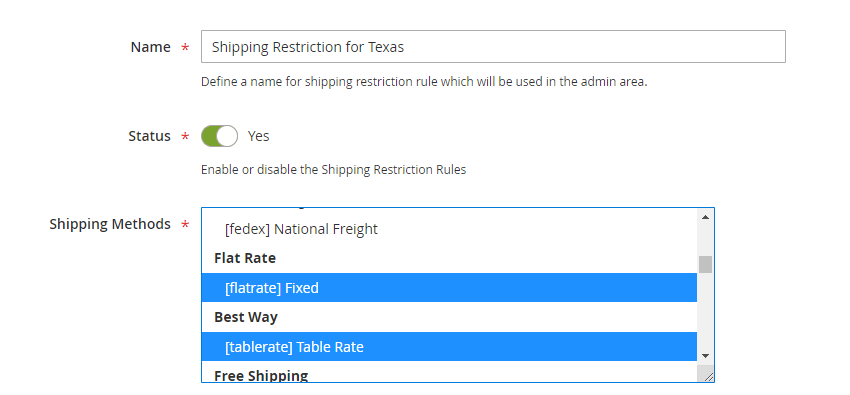Click the listbox corner resize handle
Image resolution: width=850 pixels, height=395 pixels.
pyautogui.click(x=706, y=373)
